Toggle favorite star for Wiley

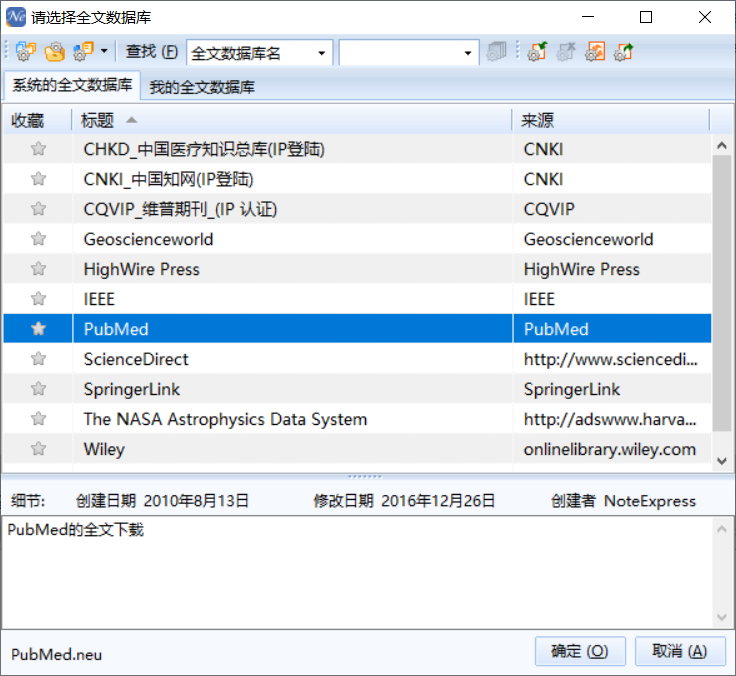point(38,449)
